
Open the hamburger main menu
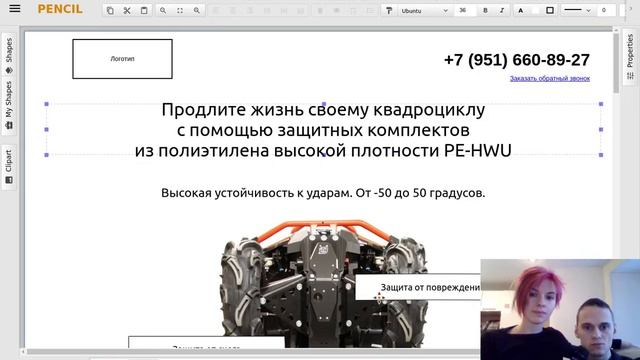pos(15,9)
